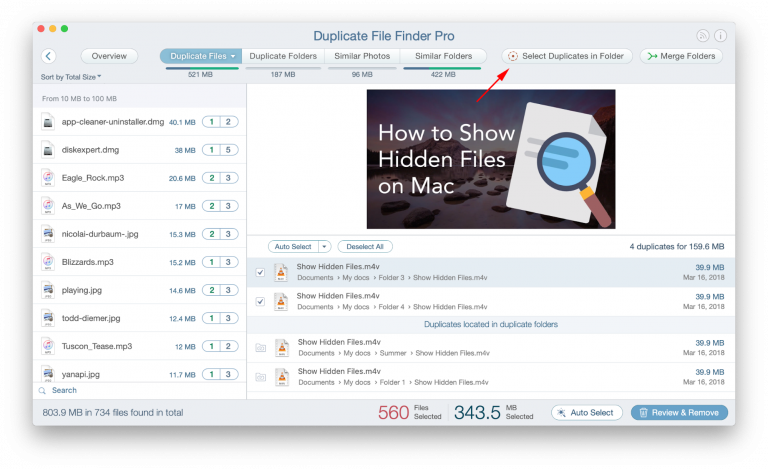Image resolution: width=768 pixels, height=469 pixels.
Task: Click VLC icon of Folder 1 duplicate
Action: click(282, 377)
